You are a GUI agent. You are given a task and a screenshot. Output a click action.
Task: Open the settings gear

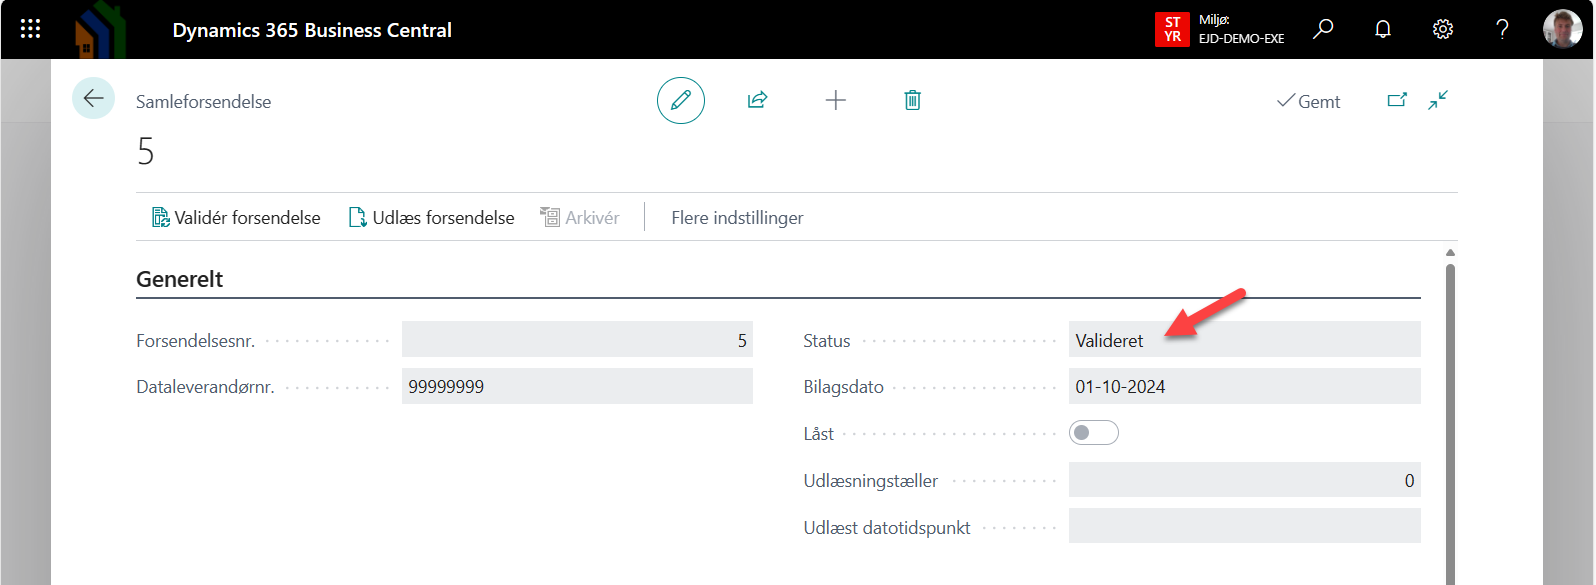(x=1442, y=29)
